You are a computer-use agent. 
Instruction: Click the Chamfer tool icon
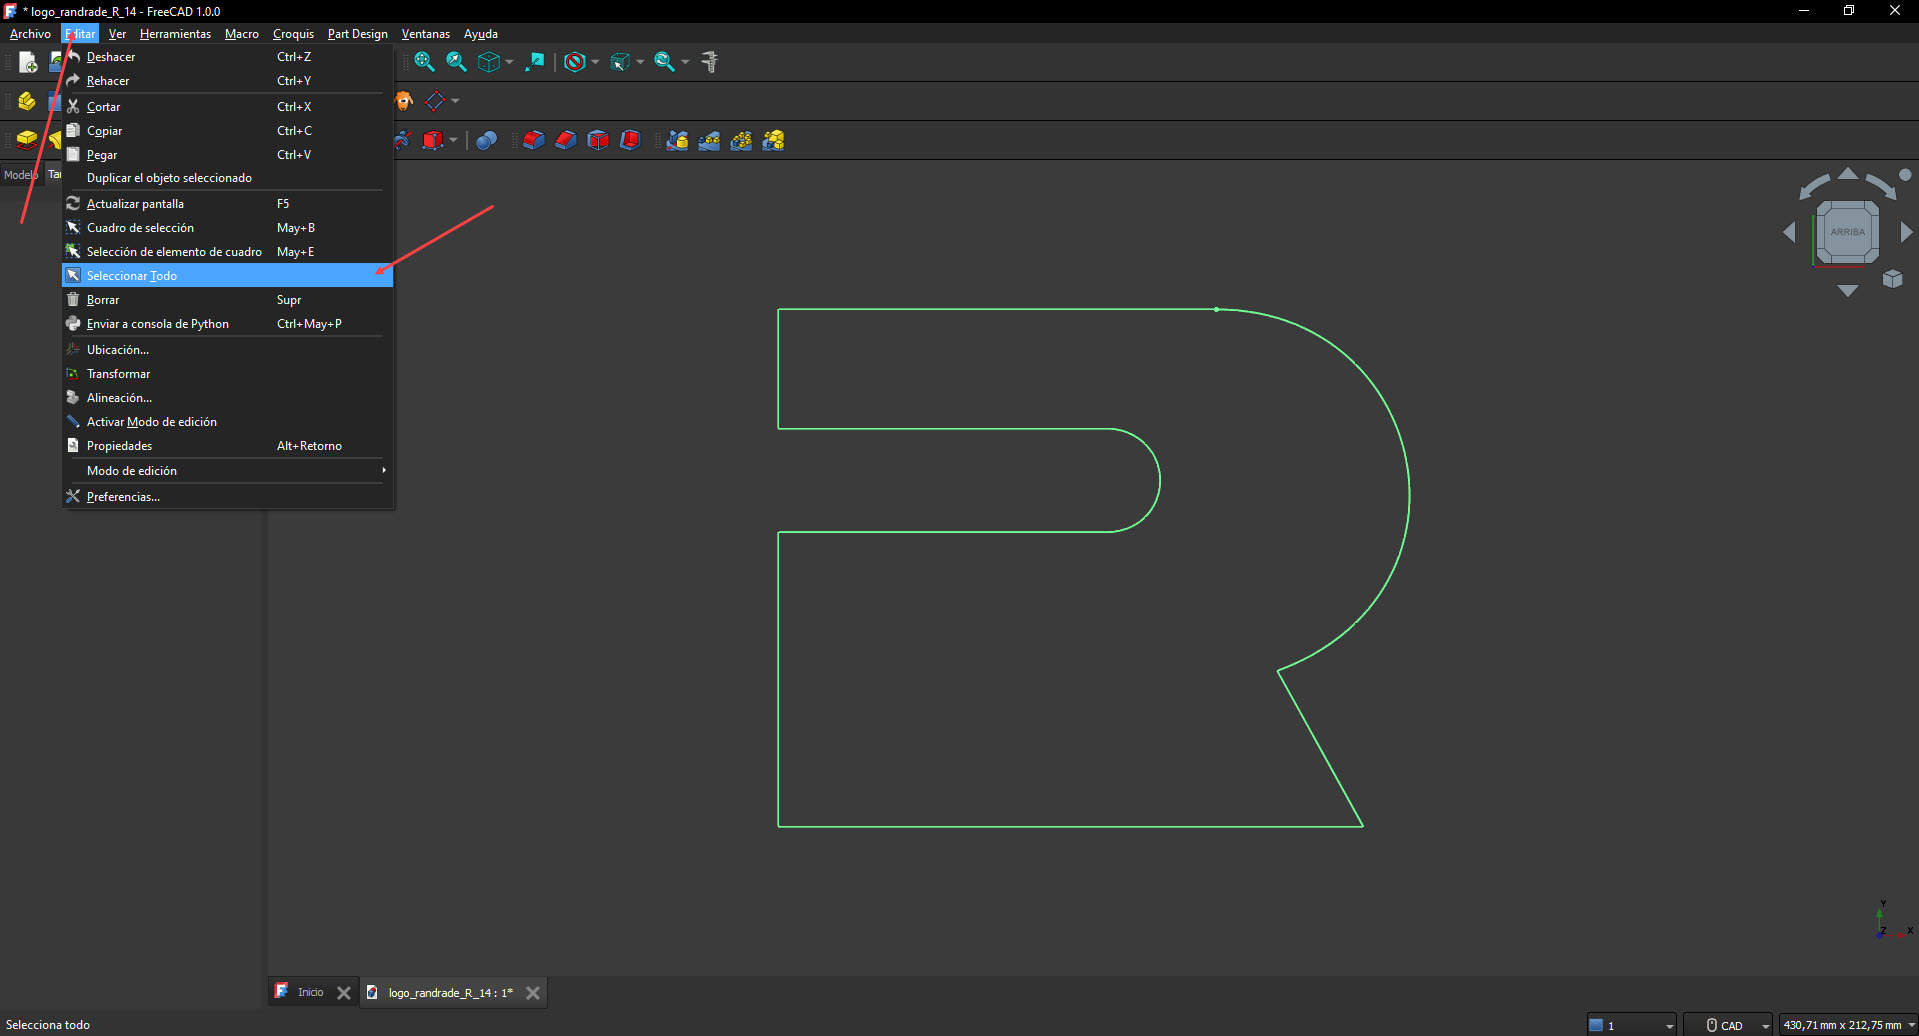(566, 140)
